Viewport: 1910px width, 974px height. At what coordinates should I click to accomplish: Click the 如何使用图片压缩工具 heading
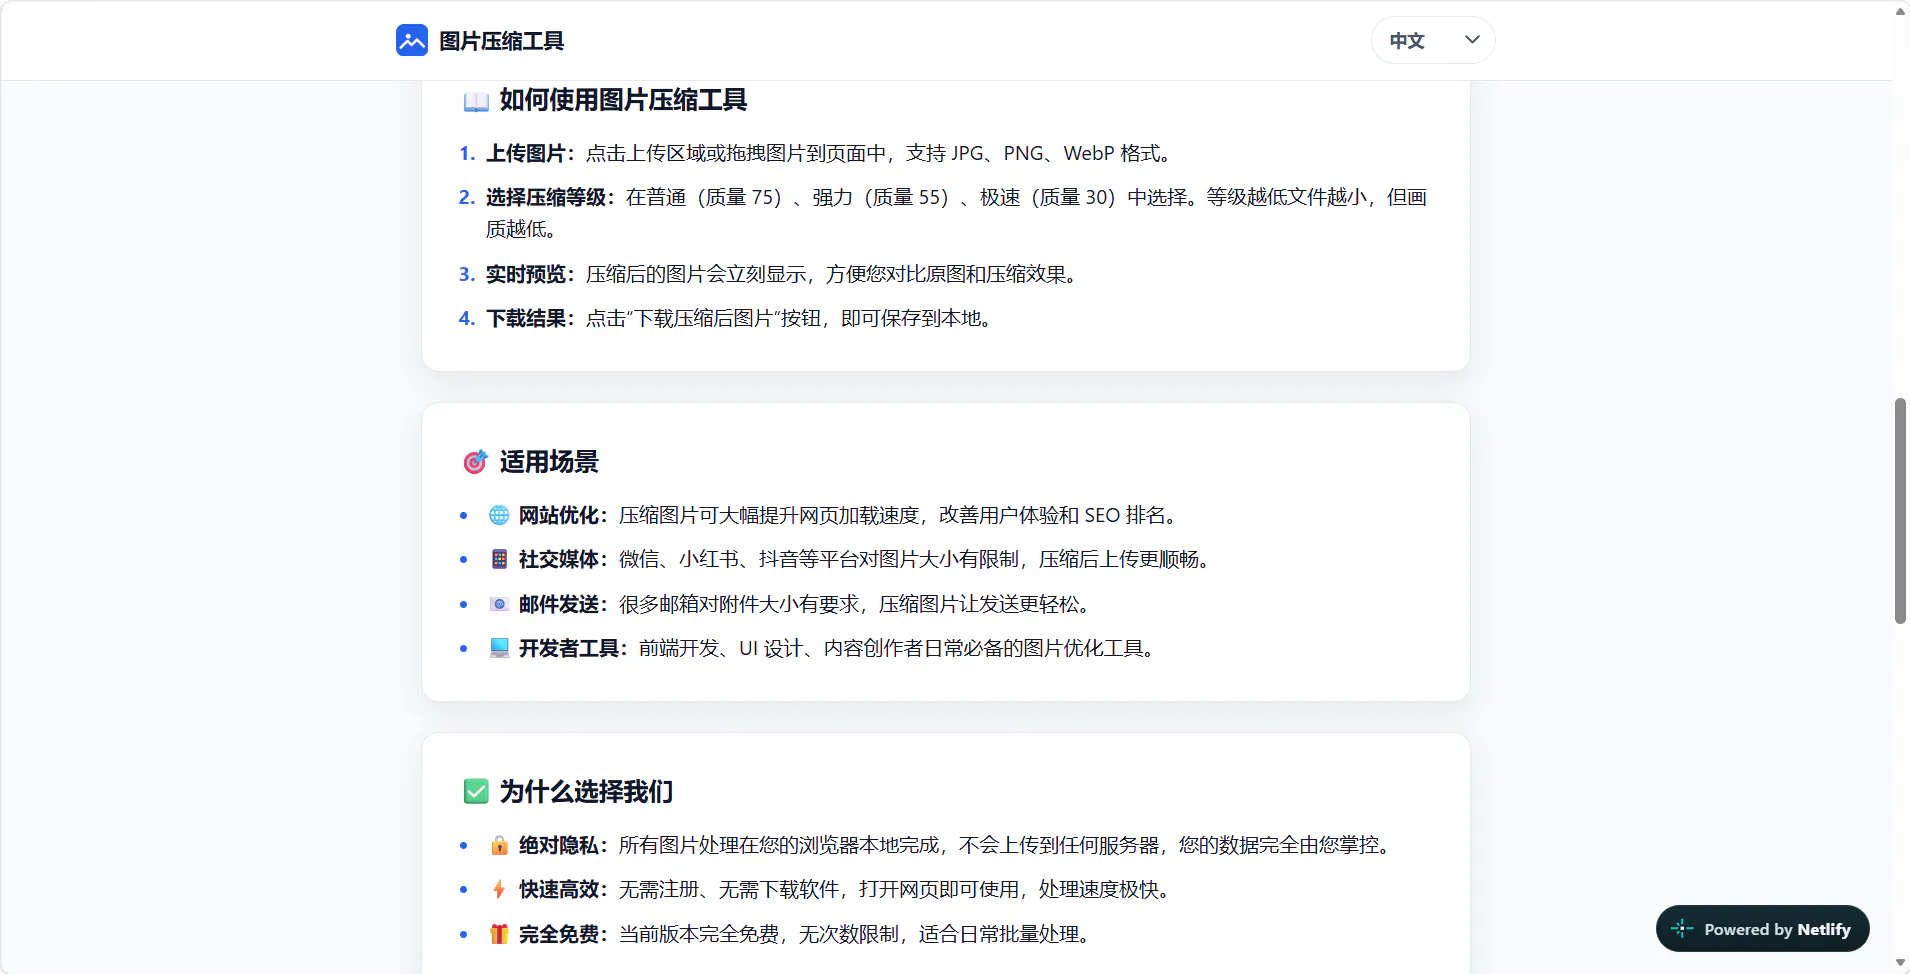623,100
